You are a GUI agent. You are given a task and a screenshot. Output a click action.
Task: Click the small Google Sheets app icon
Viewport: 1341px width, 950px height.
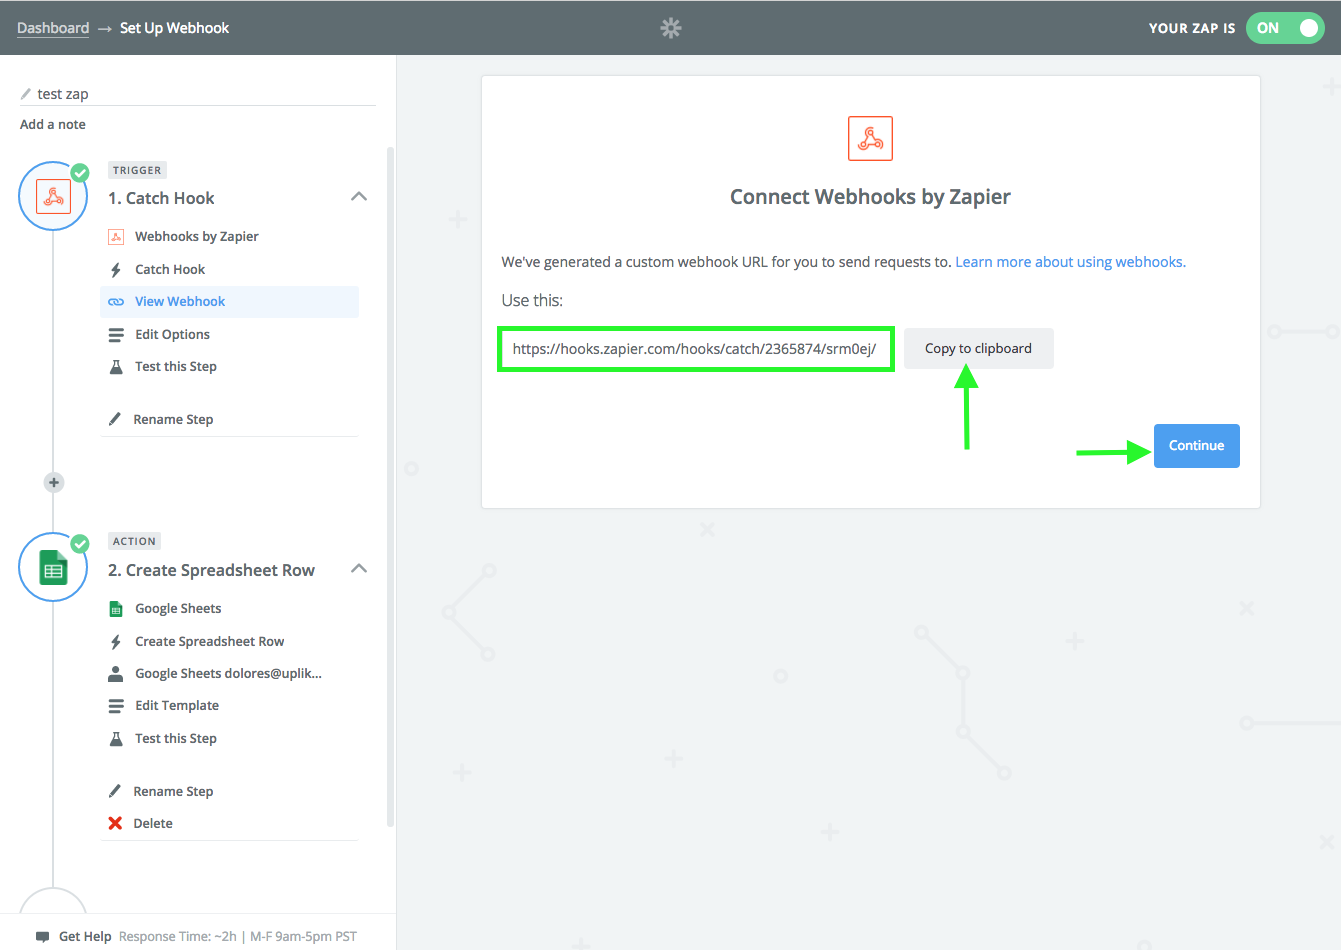pyautogui.click(x=116, y=609)
